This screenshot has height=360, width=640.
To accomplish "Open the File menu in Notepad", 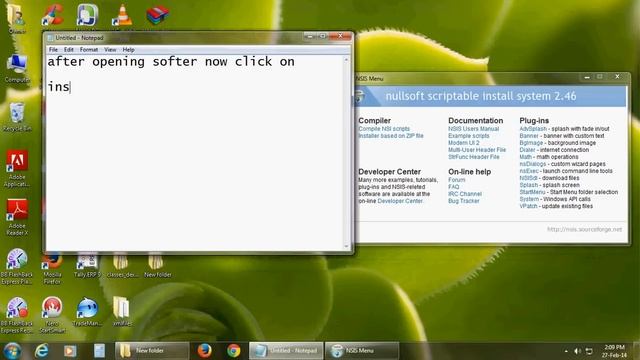I will pyautogui.click(x=53, y=49).
